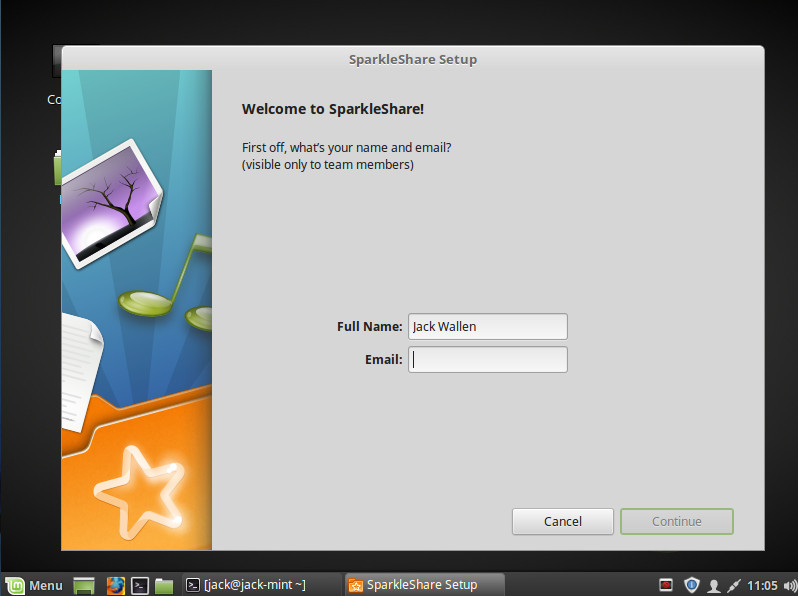Click the Full Name text field
This screenshot has width=798, height=596.
coord(487,326)
